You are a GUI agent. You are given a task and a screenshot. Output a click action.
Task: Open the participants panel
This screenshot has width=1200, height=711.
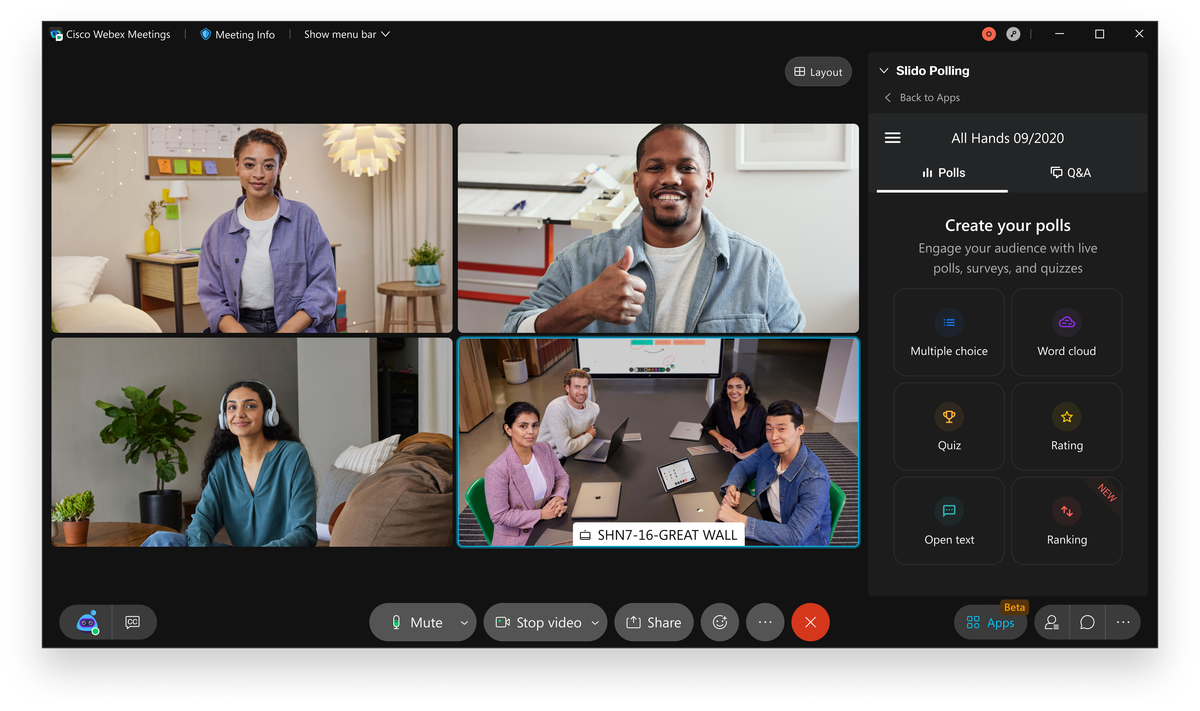tap(1051, 622)
